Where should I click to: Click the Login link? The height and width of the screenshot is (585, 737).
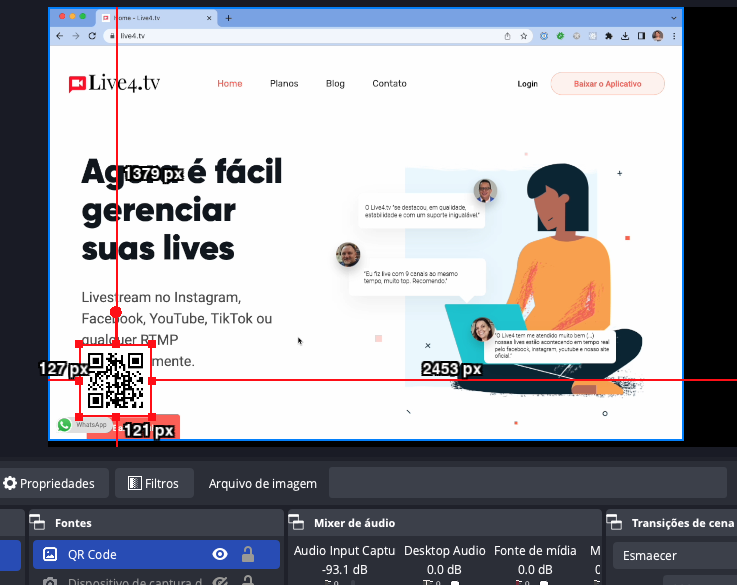[x=527, y=84]
